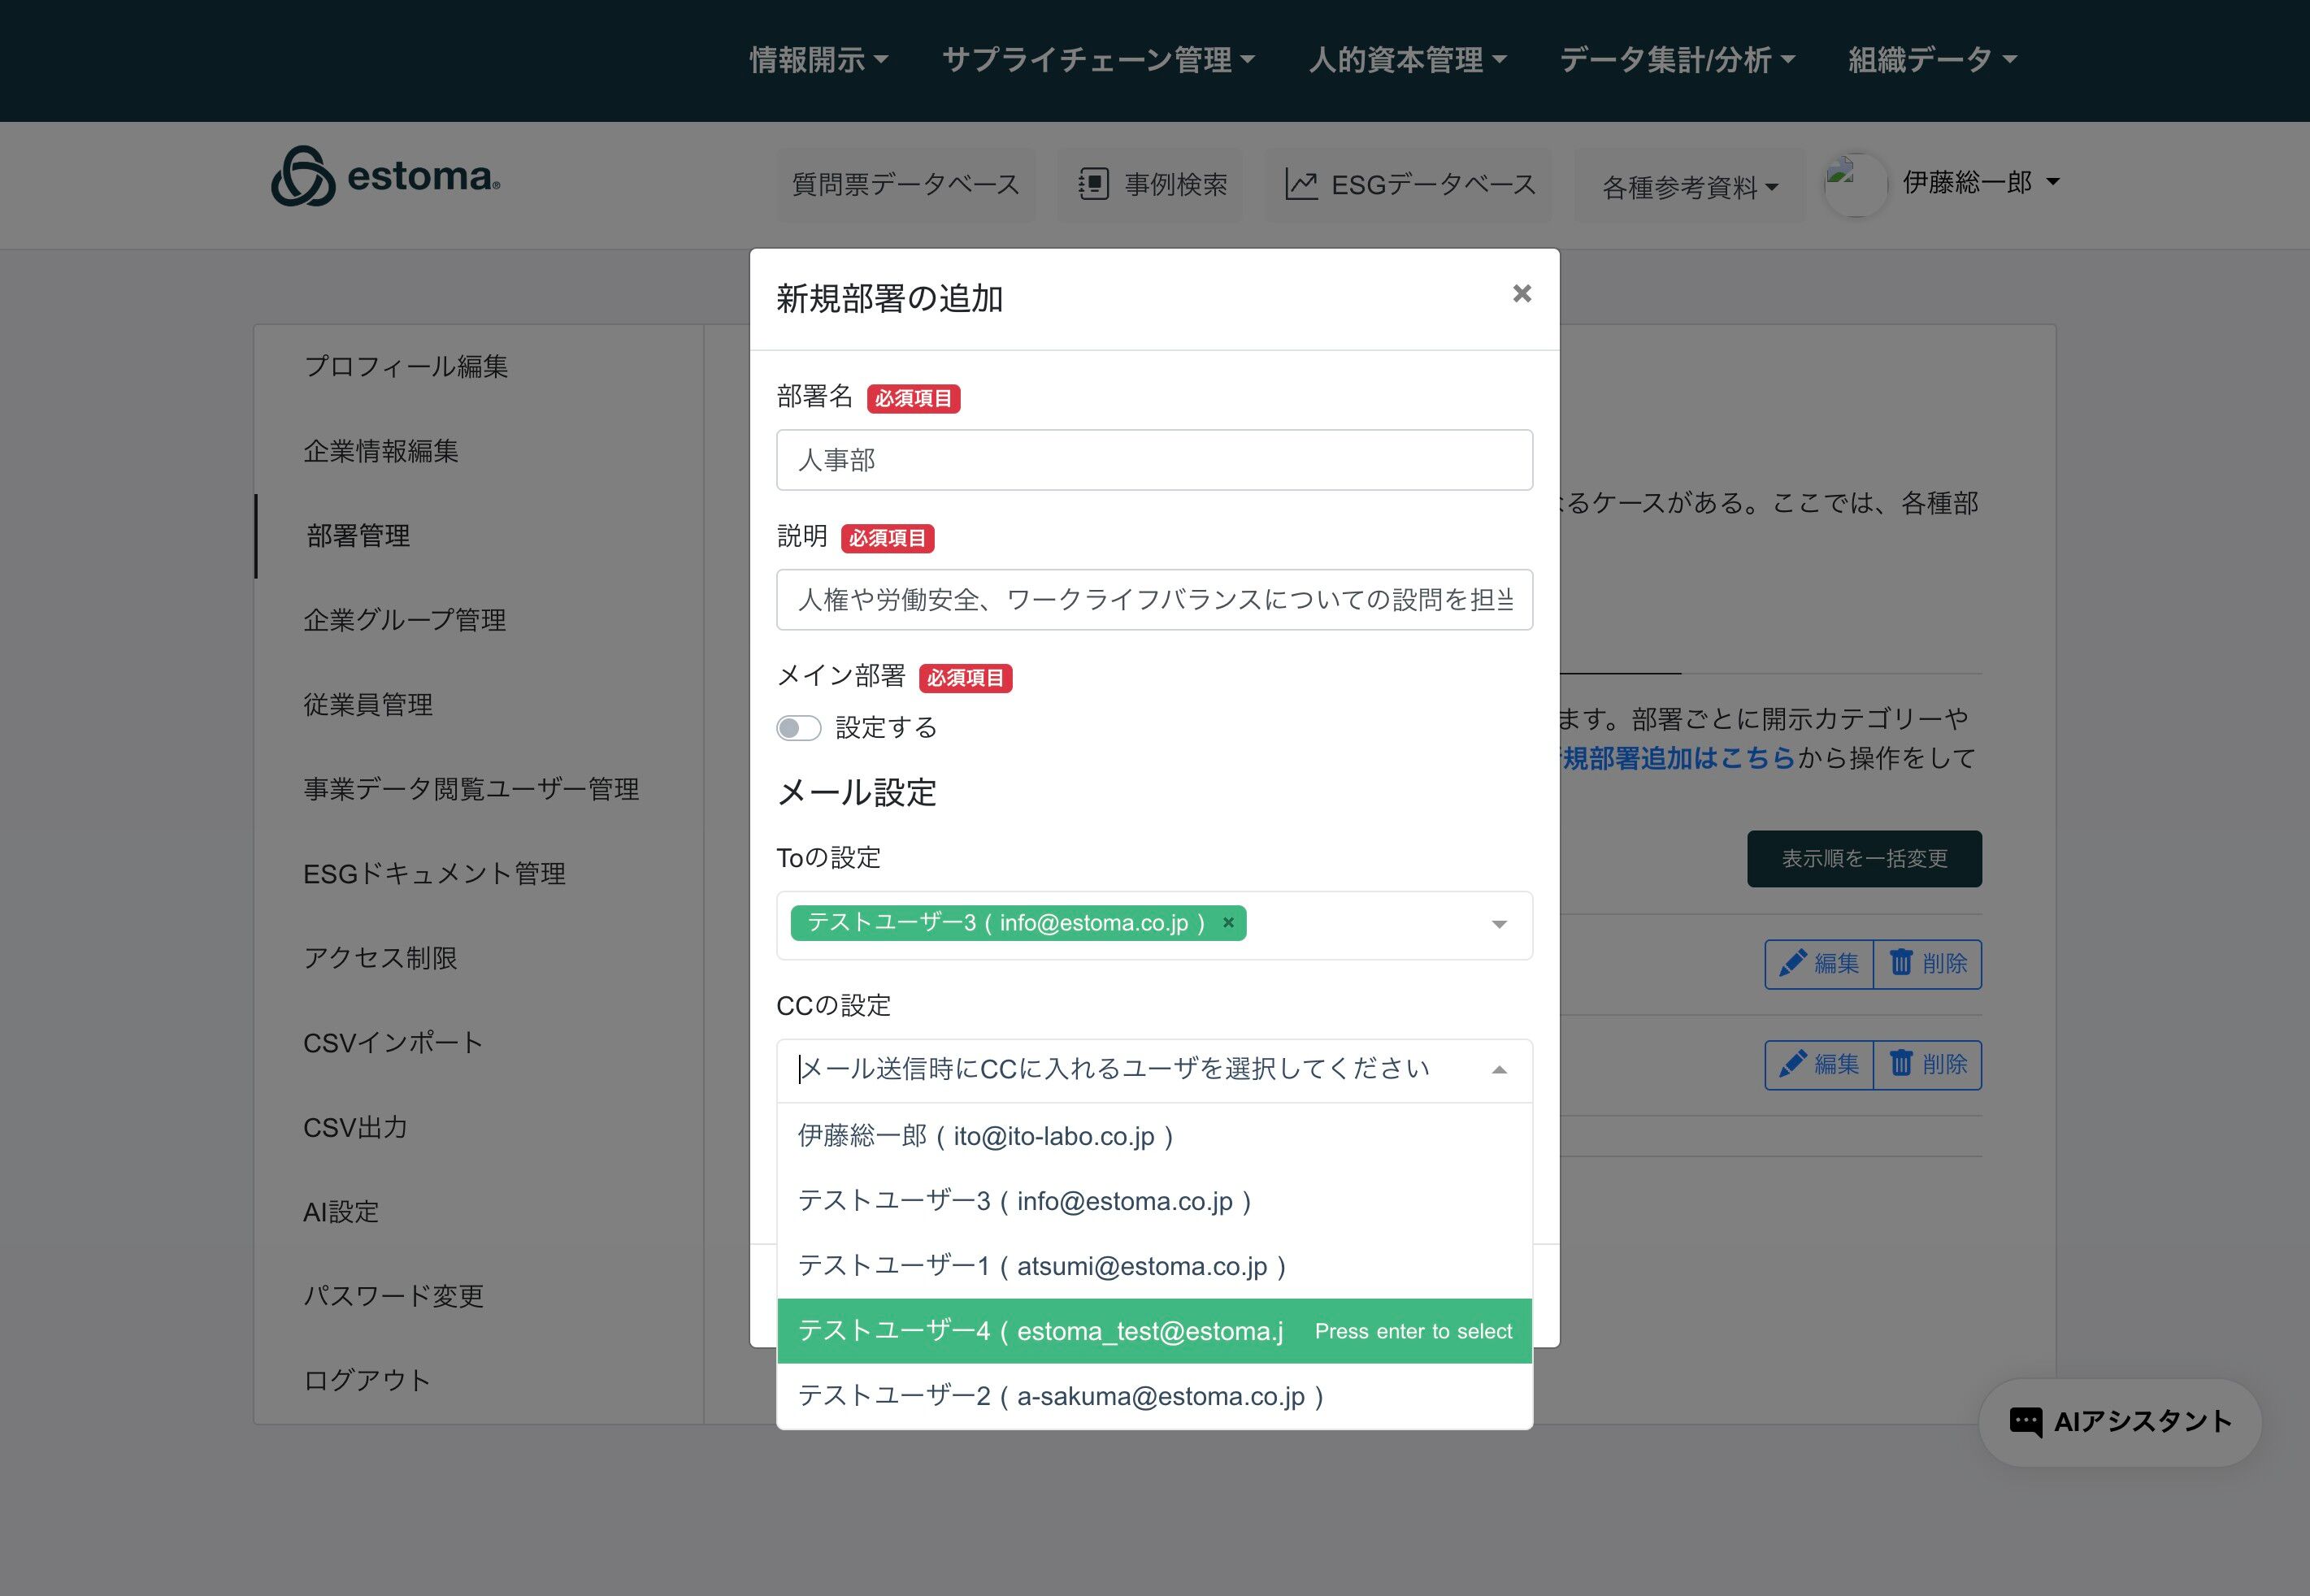Click trash 削除 icon in first row

(x=1900, y=963)
